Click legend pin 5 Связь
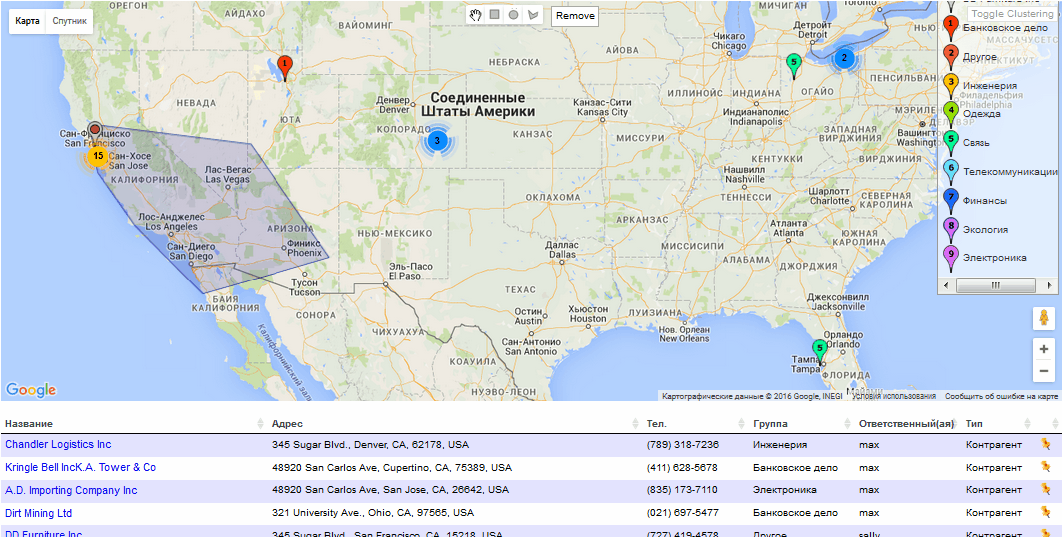Image resolution: width=1062 pixels, height=537 pixels. tap(951, 143)
